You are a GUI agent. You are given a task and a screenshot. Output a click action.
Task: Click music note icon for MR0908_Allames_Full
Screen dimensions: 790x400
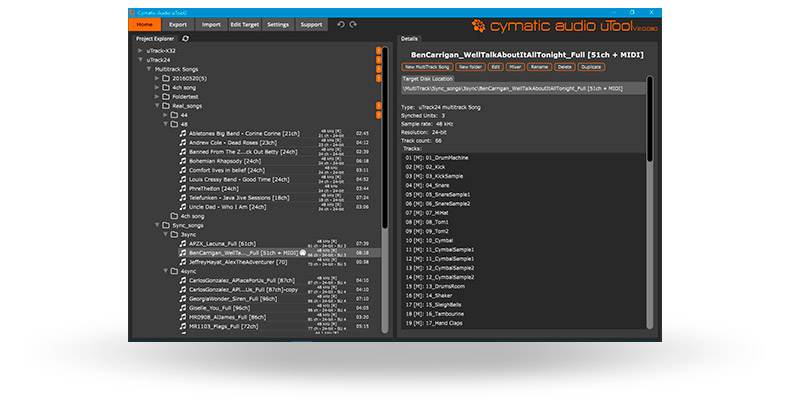183,317
